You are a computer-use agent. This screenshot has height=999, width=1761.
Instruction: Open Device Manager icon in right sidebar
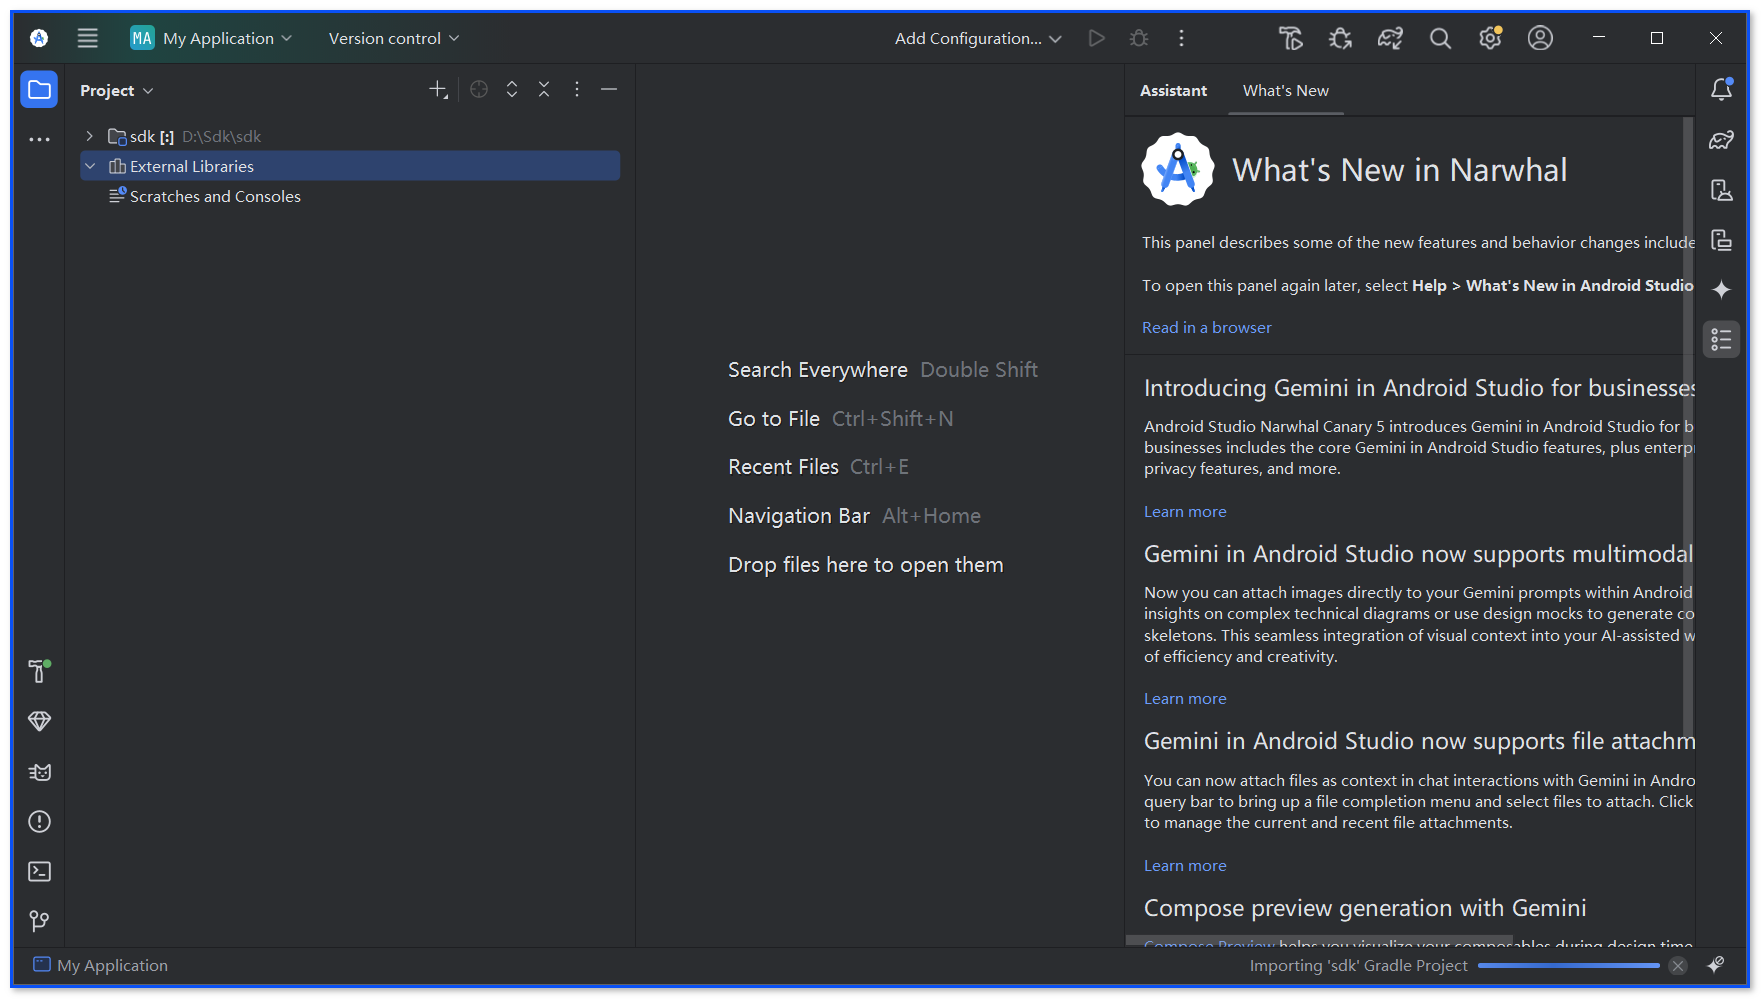[x=1721, y=190]
